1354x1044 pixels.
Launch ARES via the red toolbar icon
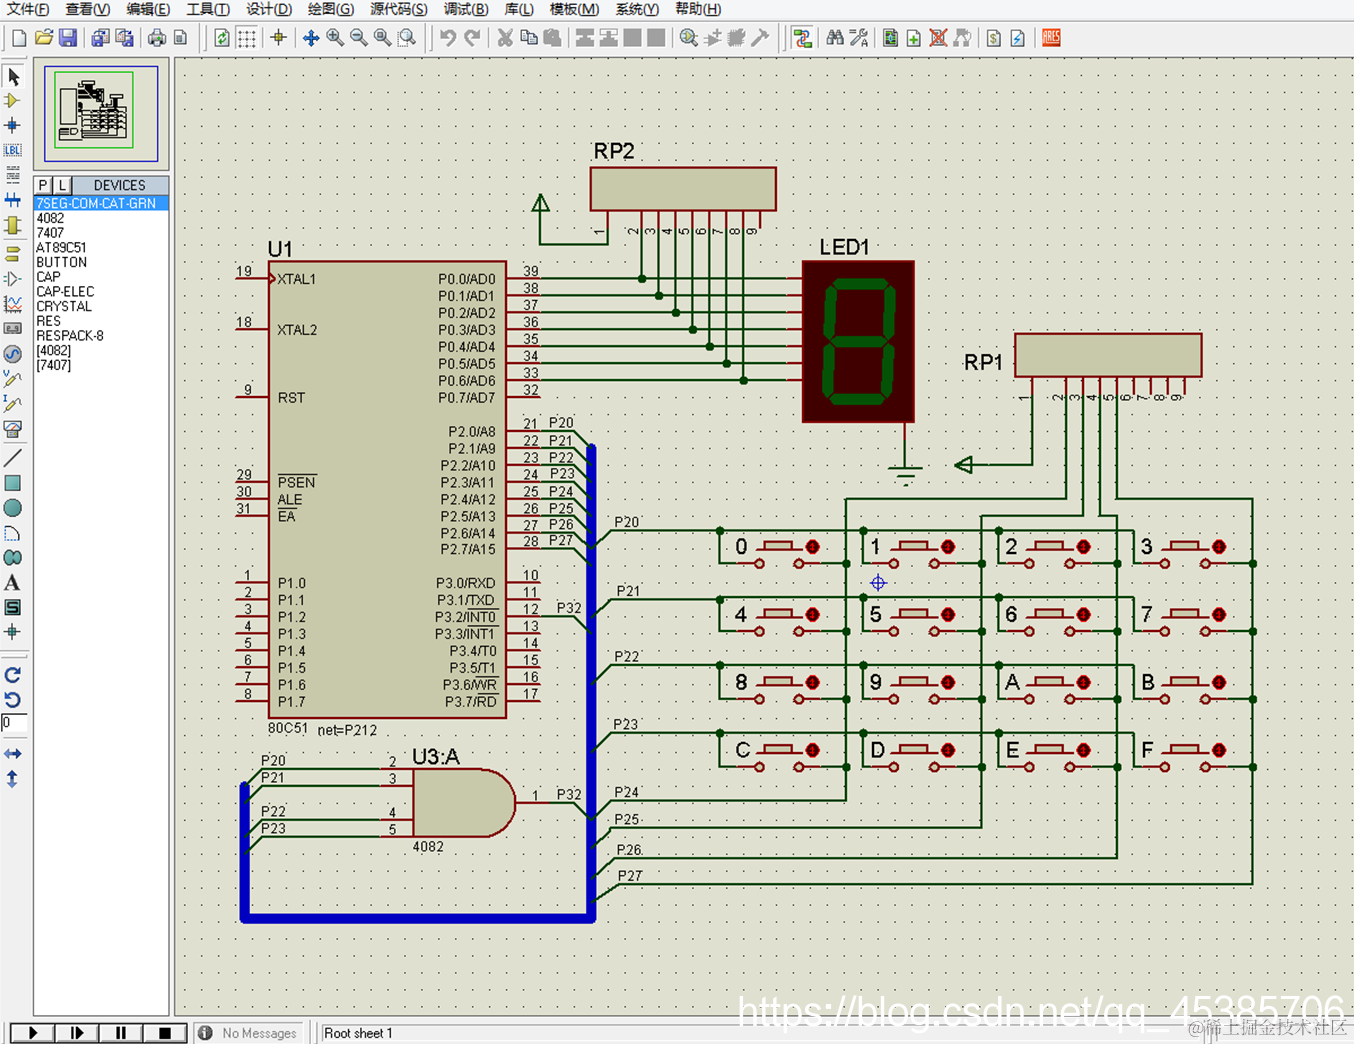click(x=1051, y=38)
